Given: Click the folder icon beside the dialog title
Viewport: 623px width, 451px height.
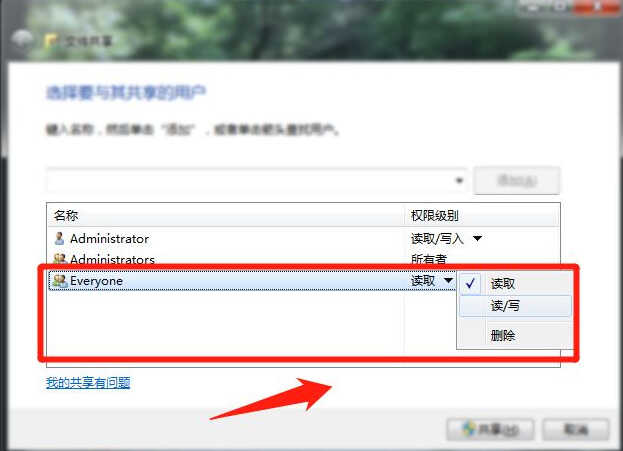Looking at the screenshot, I should click(x=52, y=41).
